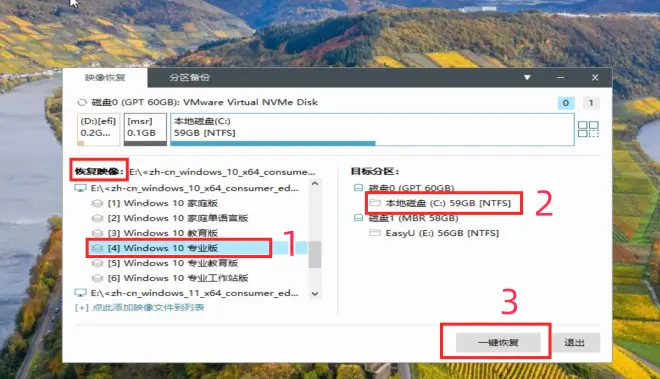Click the 一键恢复 button
Image resolution: width=660 pixels, height=379 pixels.
tap(498, 343)
